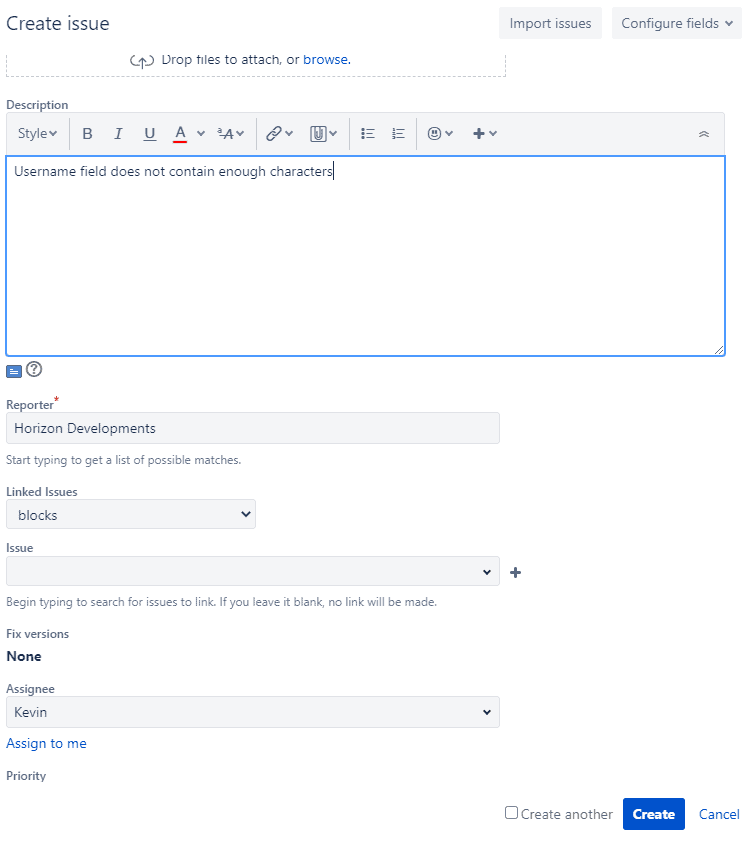Apply italic formatting to the description text
The image size is (756, 843).
pyautogui.click(x=118, y=133)
